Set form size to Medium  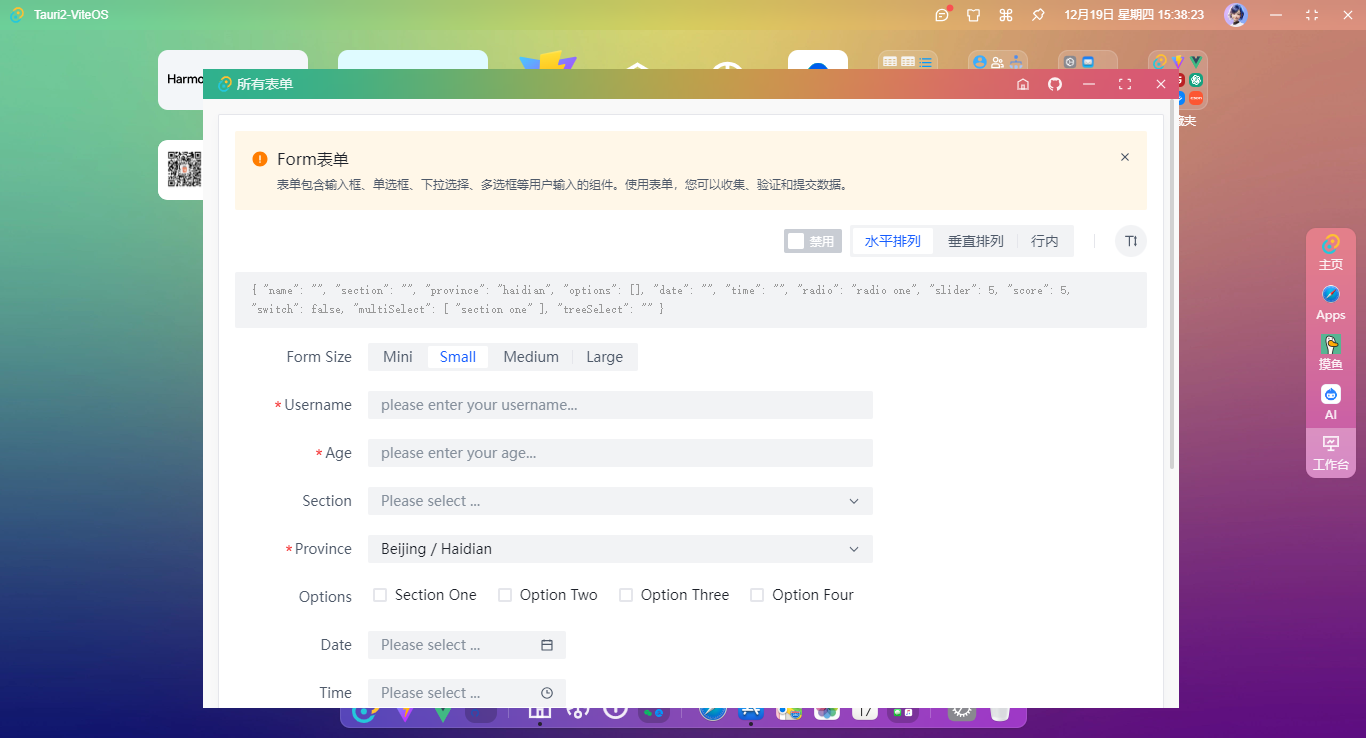click(x=531, y=357)
